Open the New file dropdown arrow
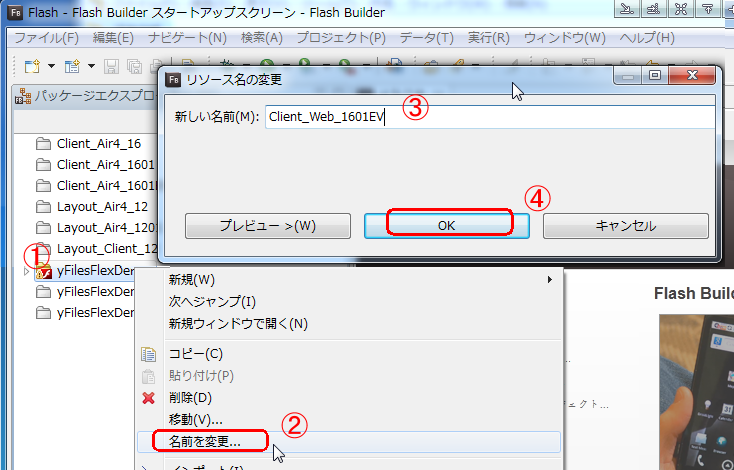 51,66
